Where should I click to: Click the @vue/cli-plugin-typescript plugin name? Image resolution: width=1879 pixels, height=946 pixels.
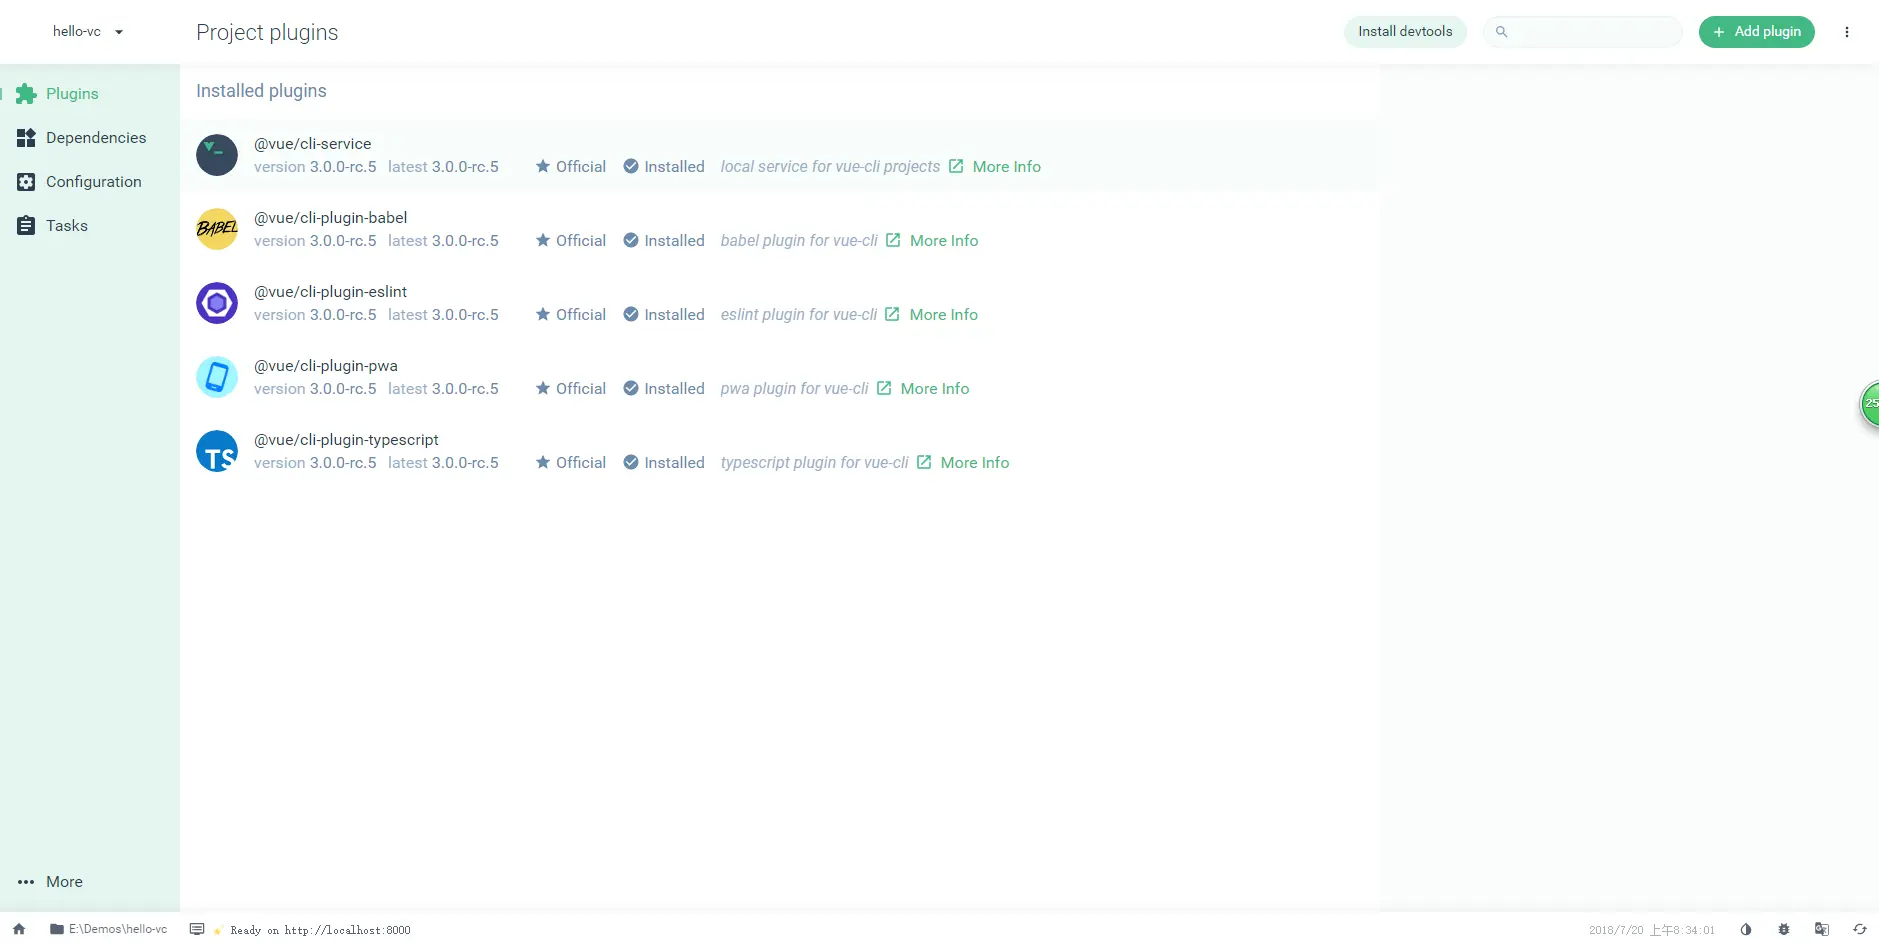[x=347, y=440]
